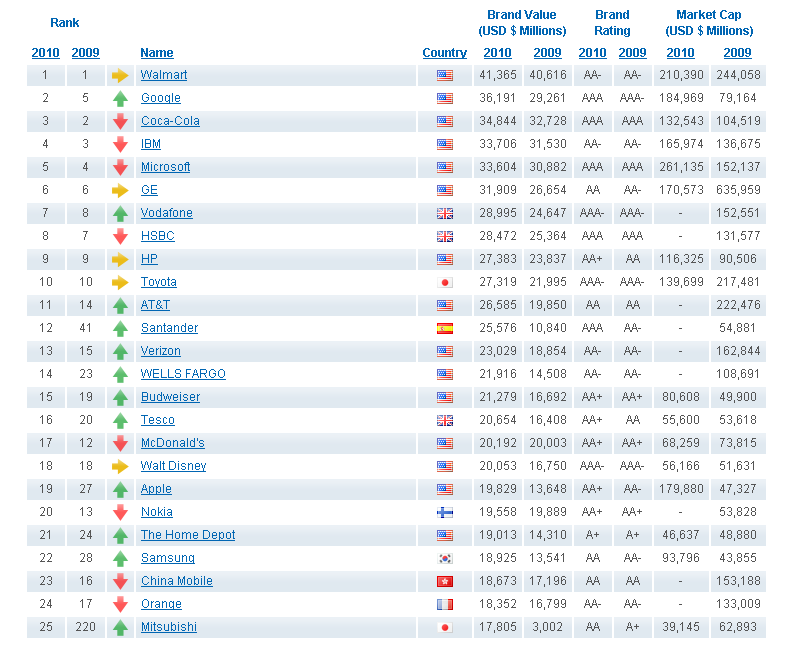Viewport: 787px width, 651px height.
Task: Sort by the Country column header
Action: click(x=444, y=53)
